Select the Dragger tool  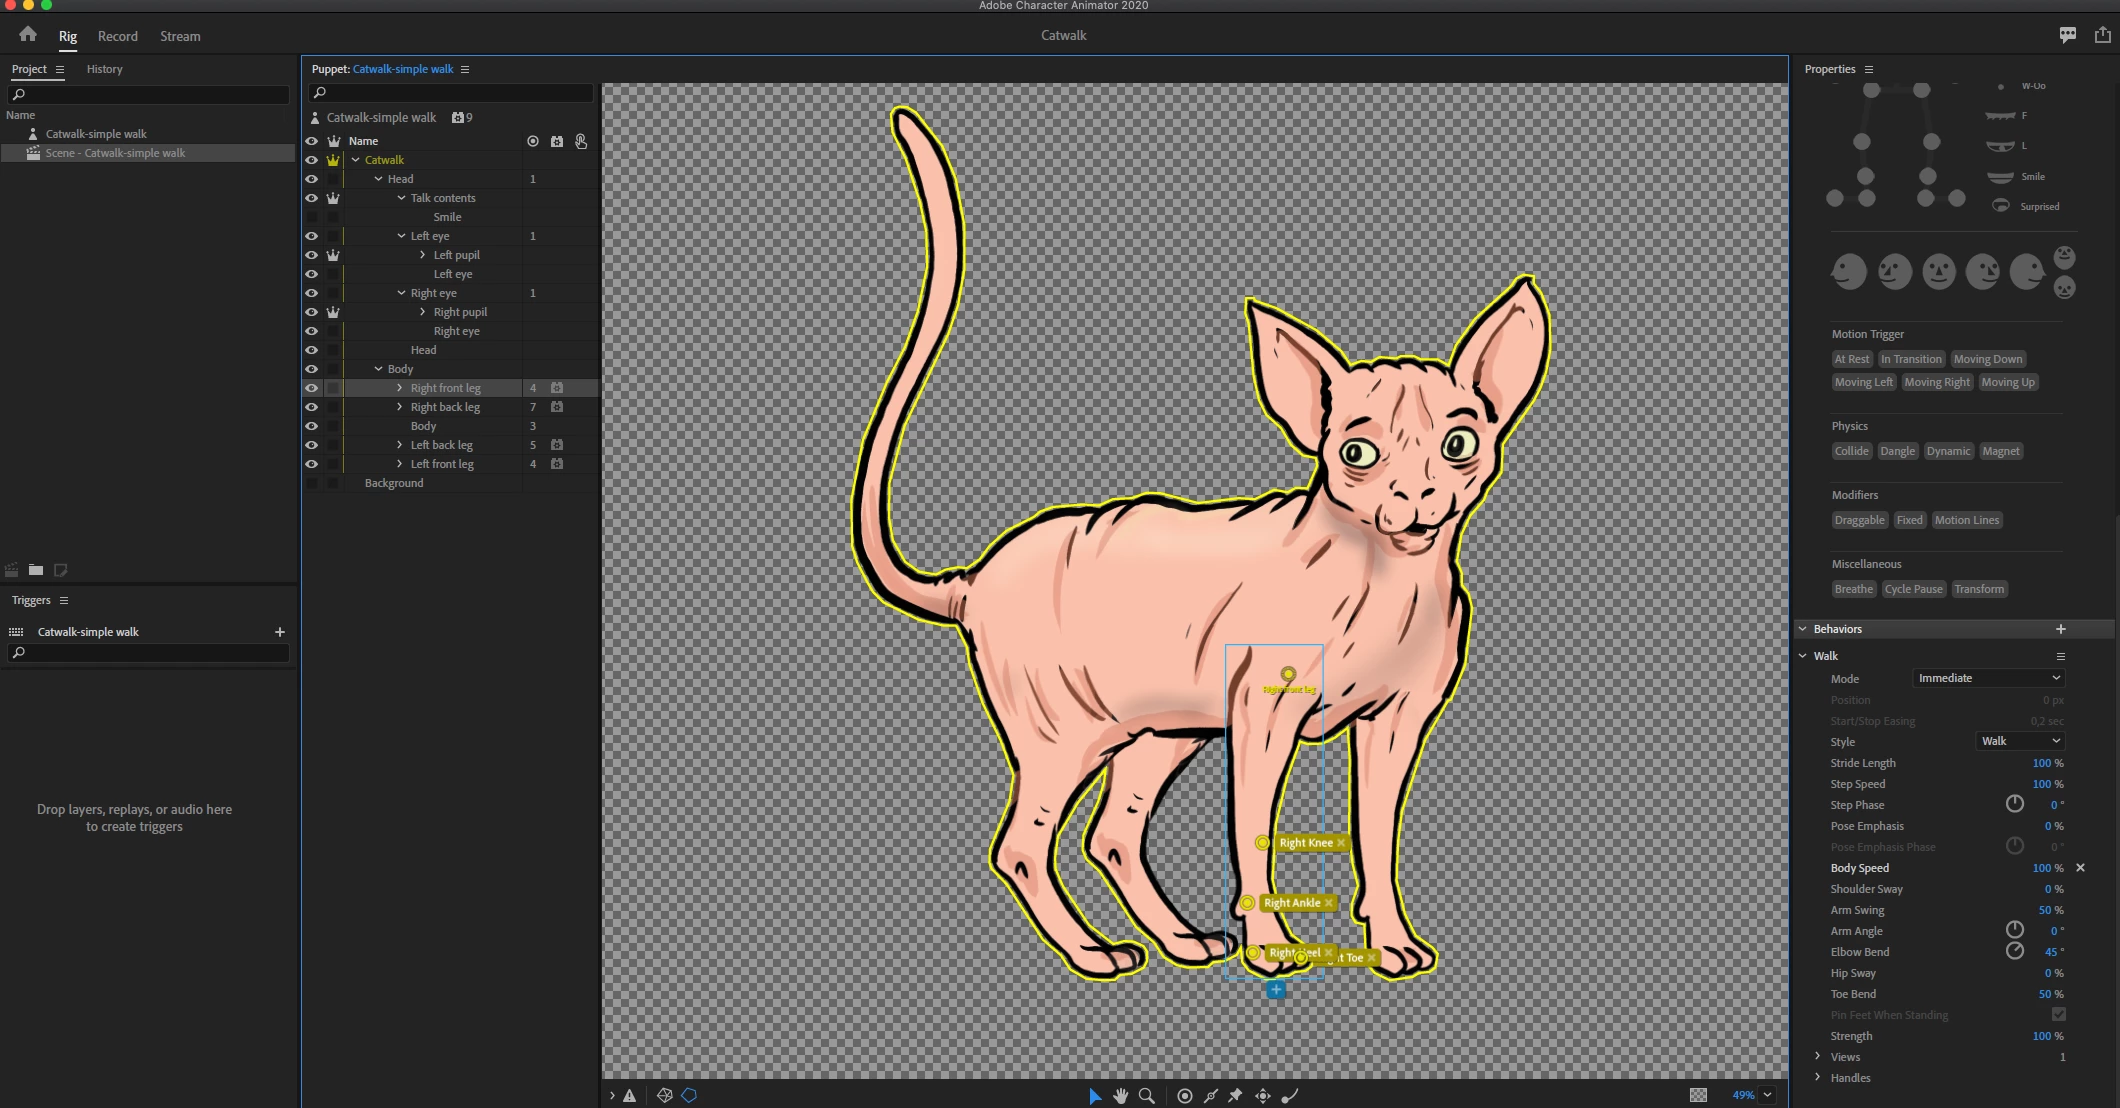1263,1096
